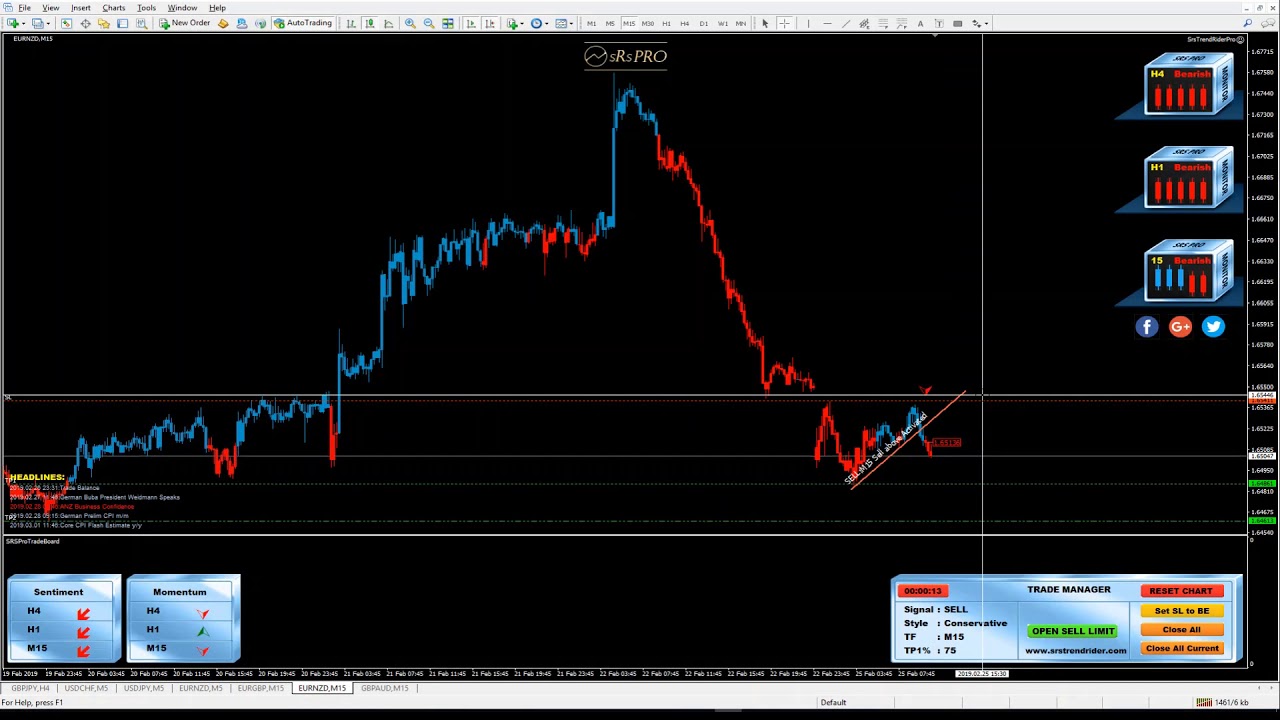
Task: Click the H4 Bearish monitor cube
Action: click(1188, 86)
